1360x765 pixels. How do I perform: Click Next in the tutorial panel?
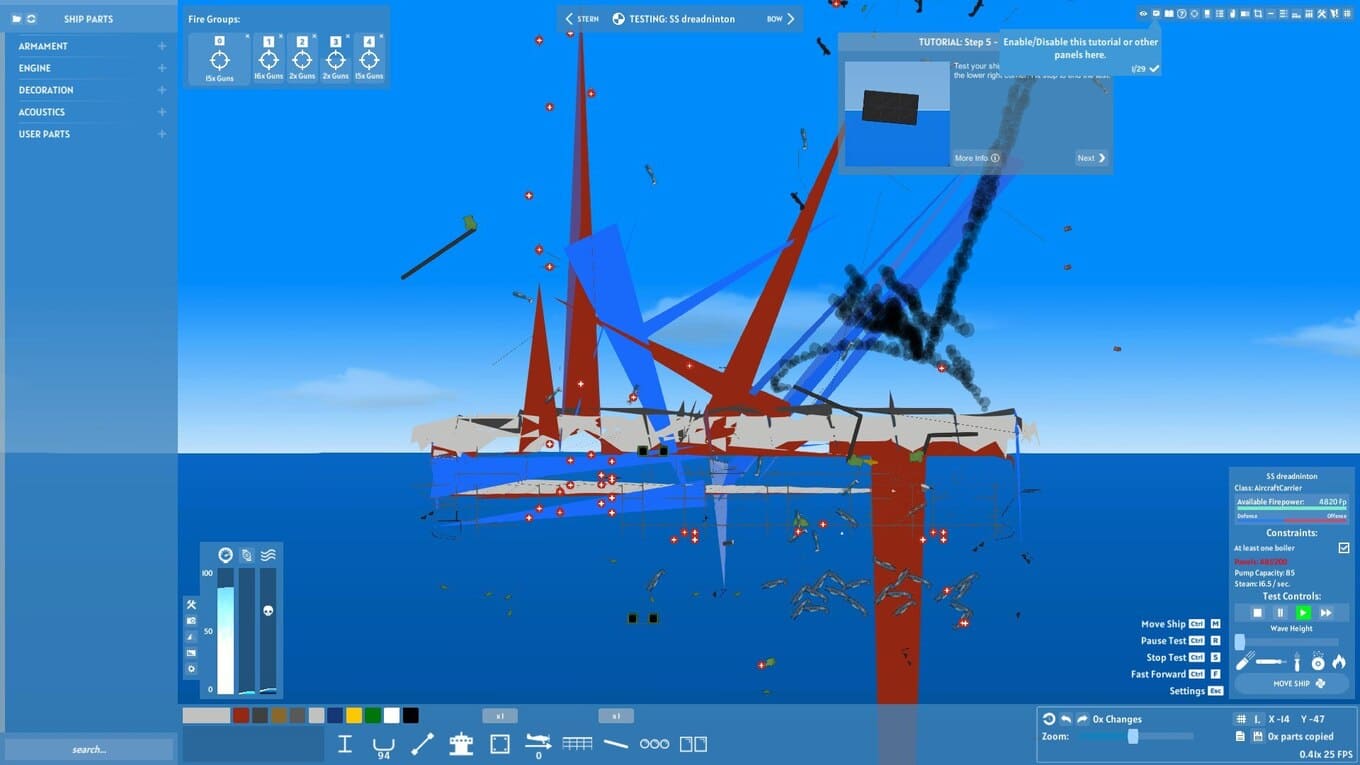[x=1090, y=158]
